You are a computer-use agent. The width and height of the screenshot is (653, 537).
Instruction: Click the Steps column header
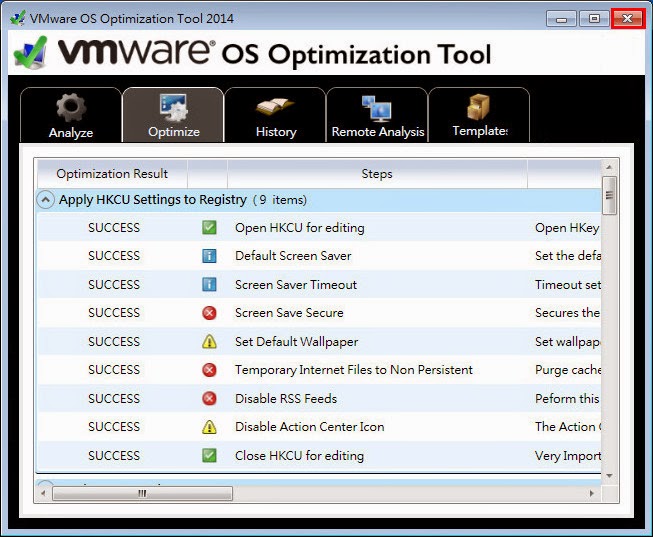(x=377, y=174)
